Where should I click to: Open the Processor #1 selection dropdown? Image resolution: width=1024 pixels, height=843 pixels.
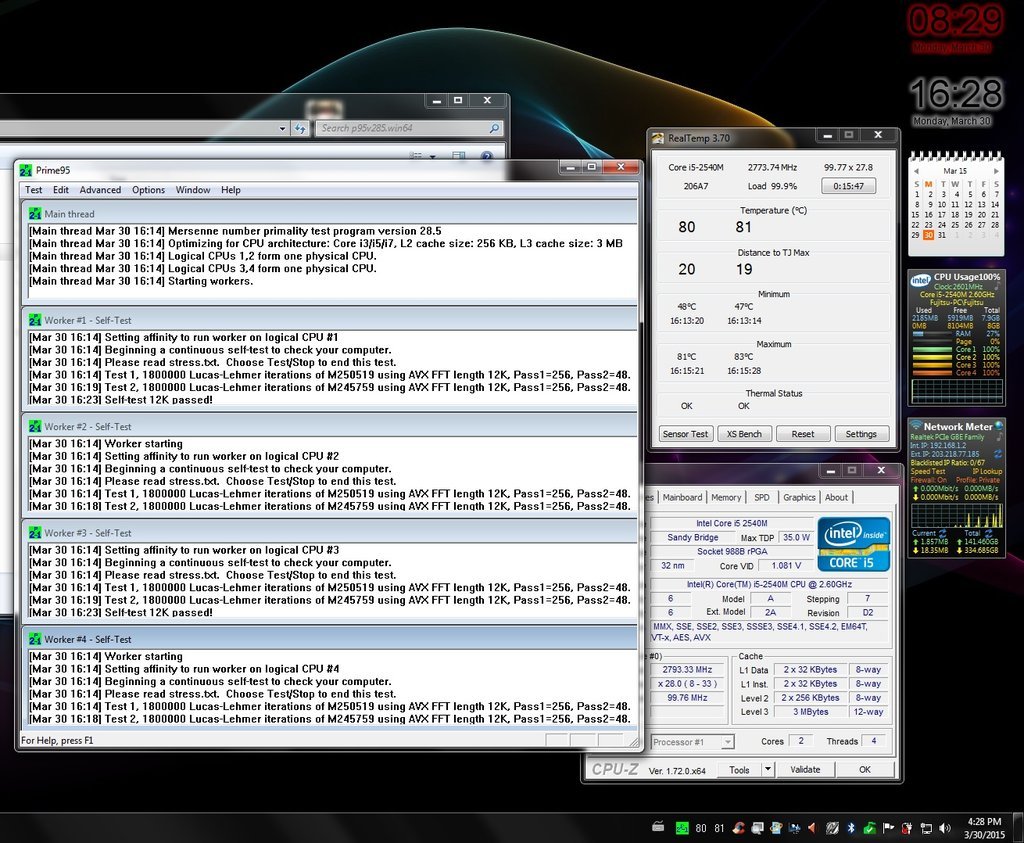pos(728,742)
